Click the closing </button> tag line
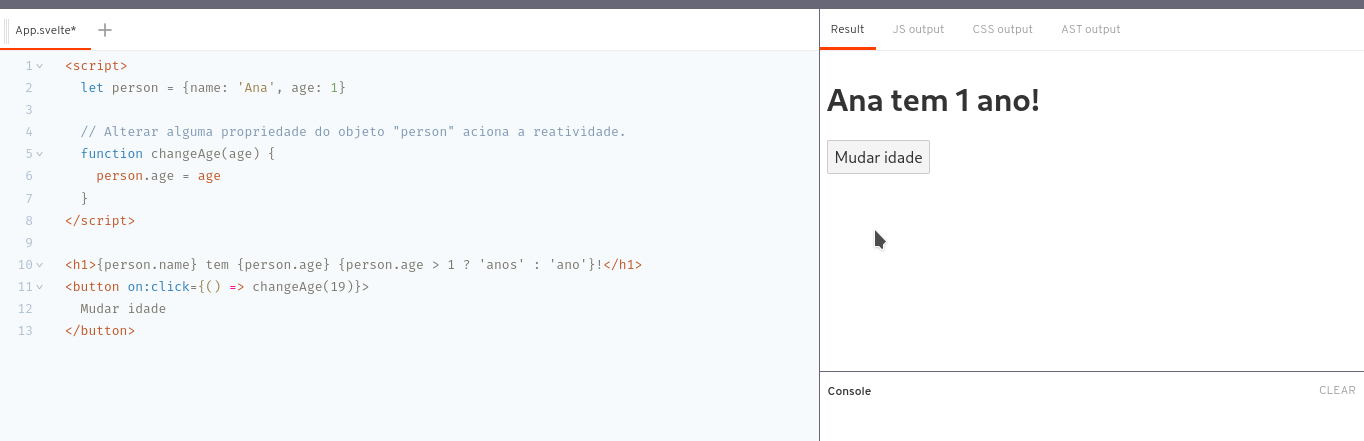This screenshot has width=1364, height=441. pyautogui.click(x=100, y=331)
